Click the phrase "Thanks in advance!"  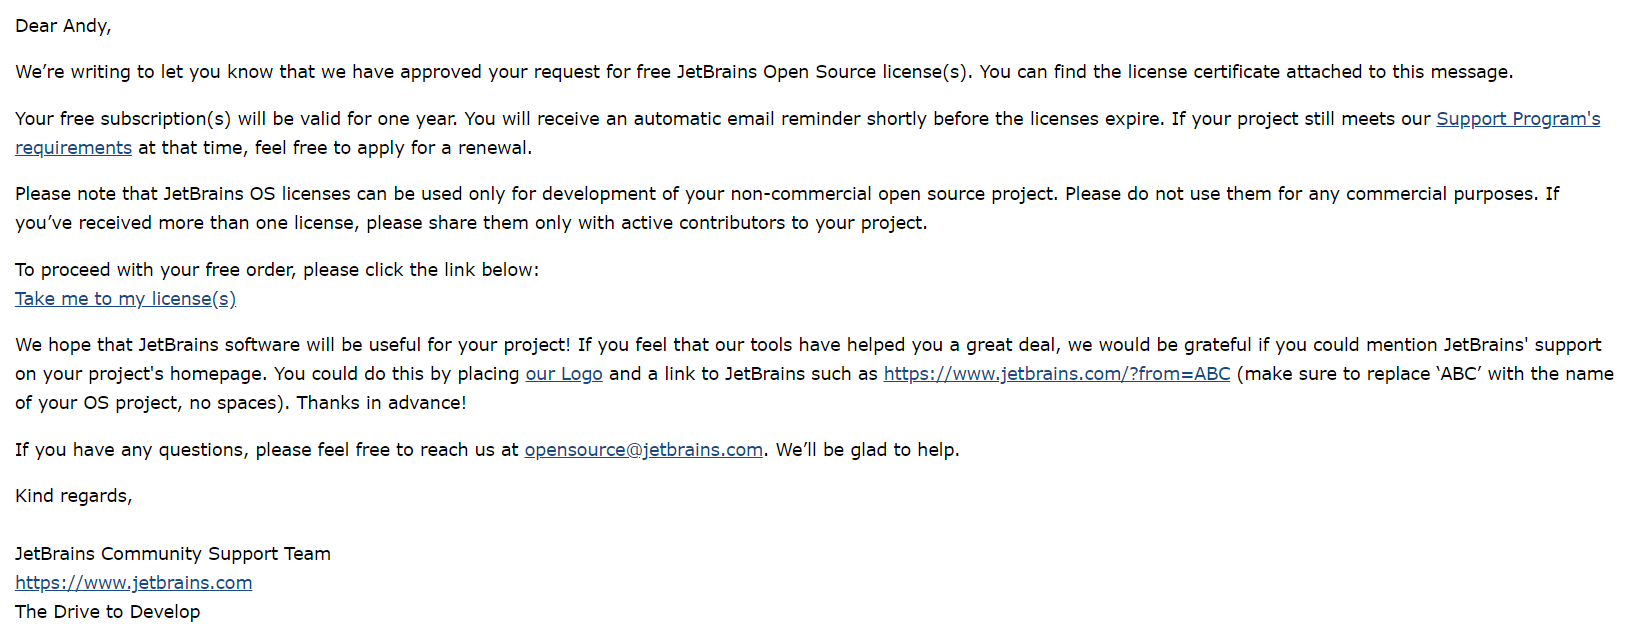[381, 403]
